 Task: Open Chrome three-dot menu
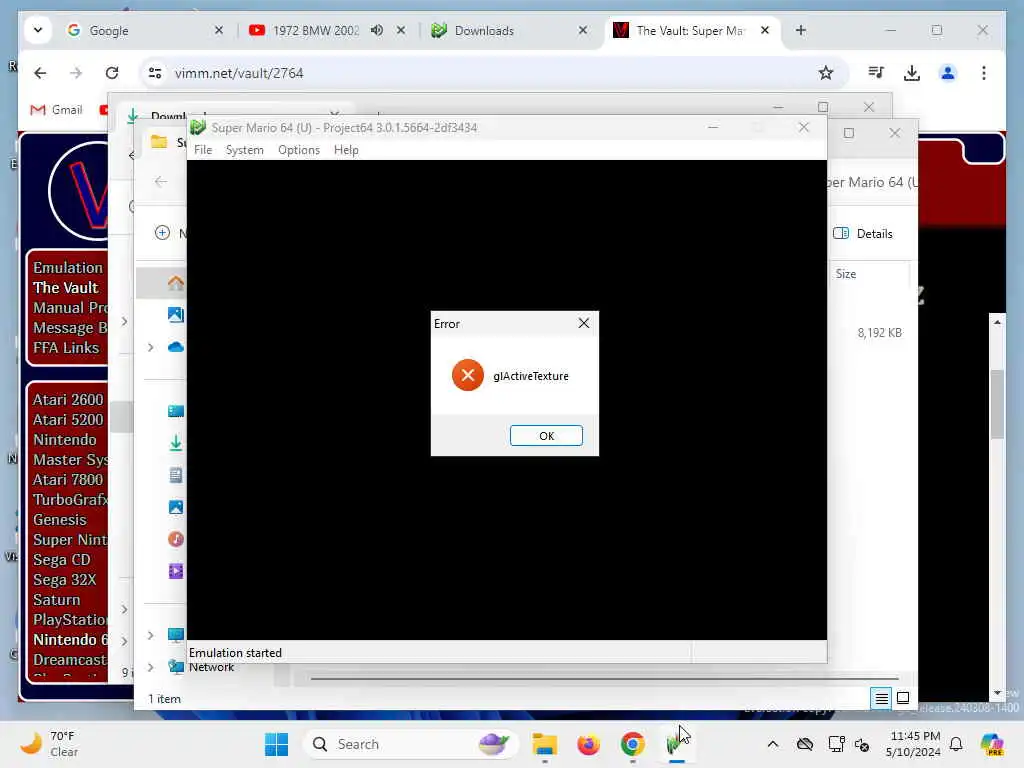(x=984, y=73)
